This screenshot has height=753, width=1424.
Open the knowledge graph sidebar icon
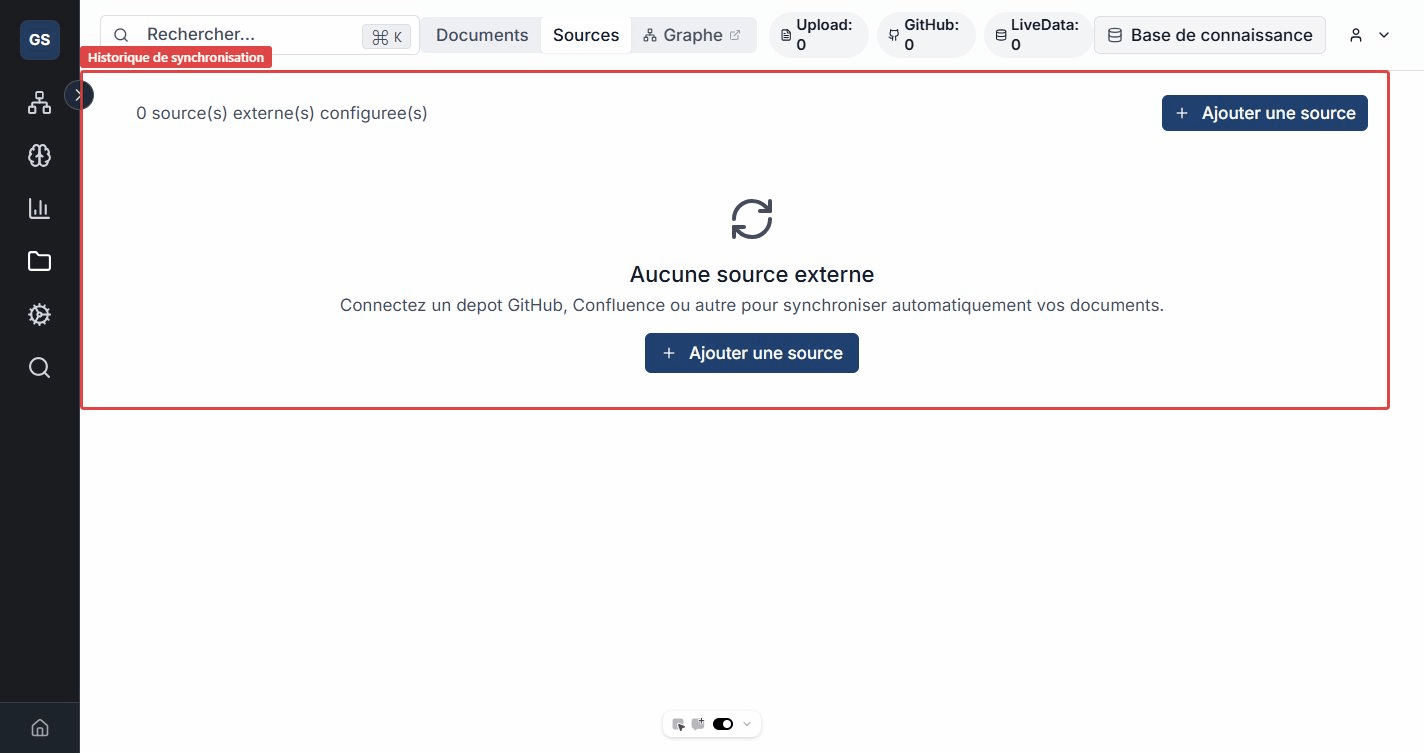pyautogui.click(x=39, y=102)
